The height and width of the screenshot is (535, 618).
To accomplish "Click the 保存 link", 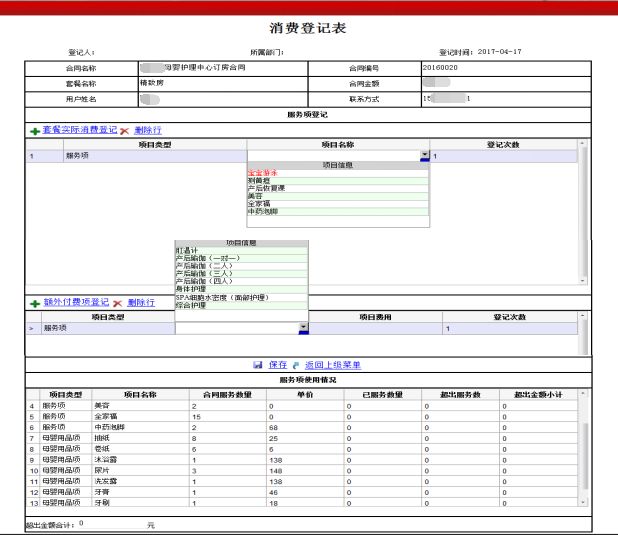I will tap(278, 365).
